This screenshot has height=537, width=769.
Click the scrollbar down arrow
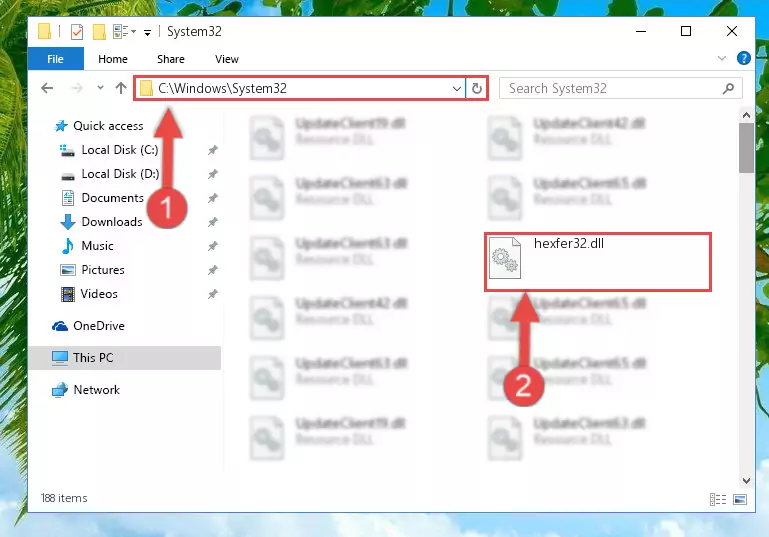click(746, 481)
